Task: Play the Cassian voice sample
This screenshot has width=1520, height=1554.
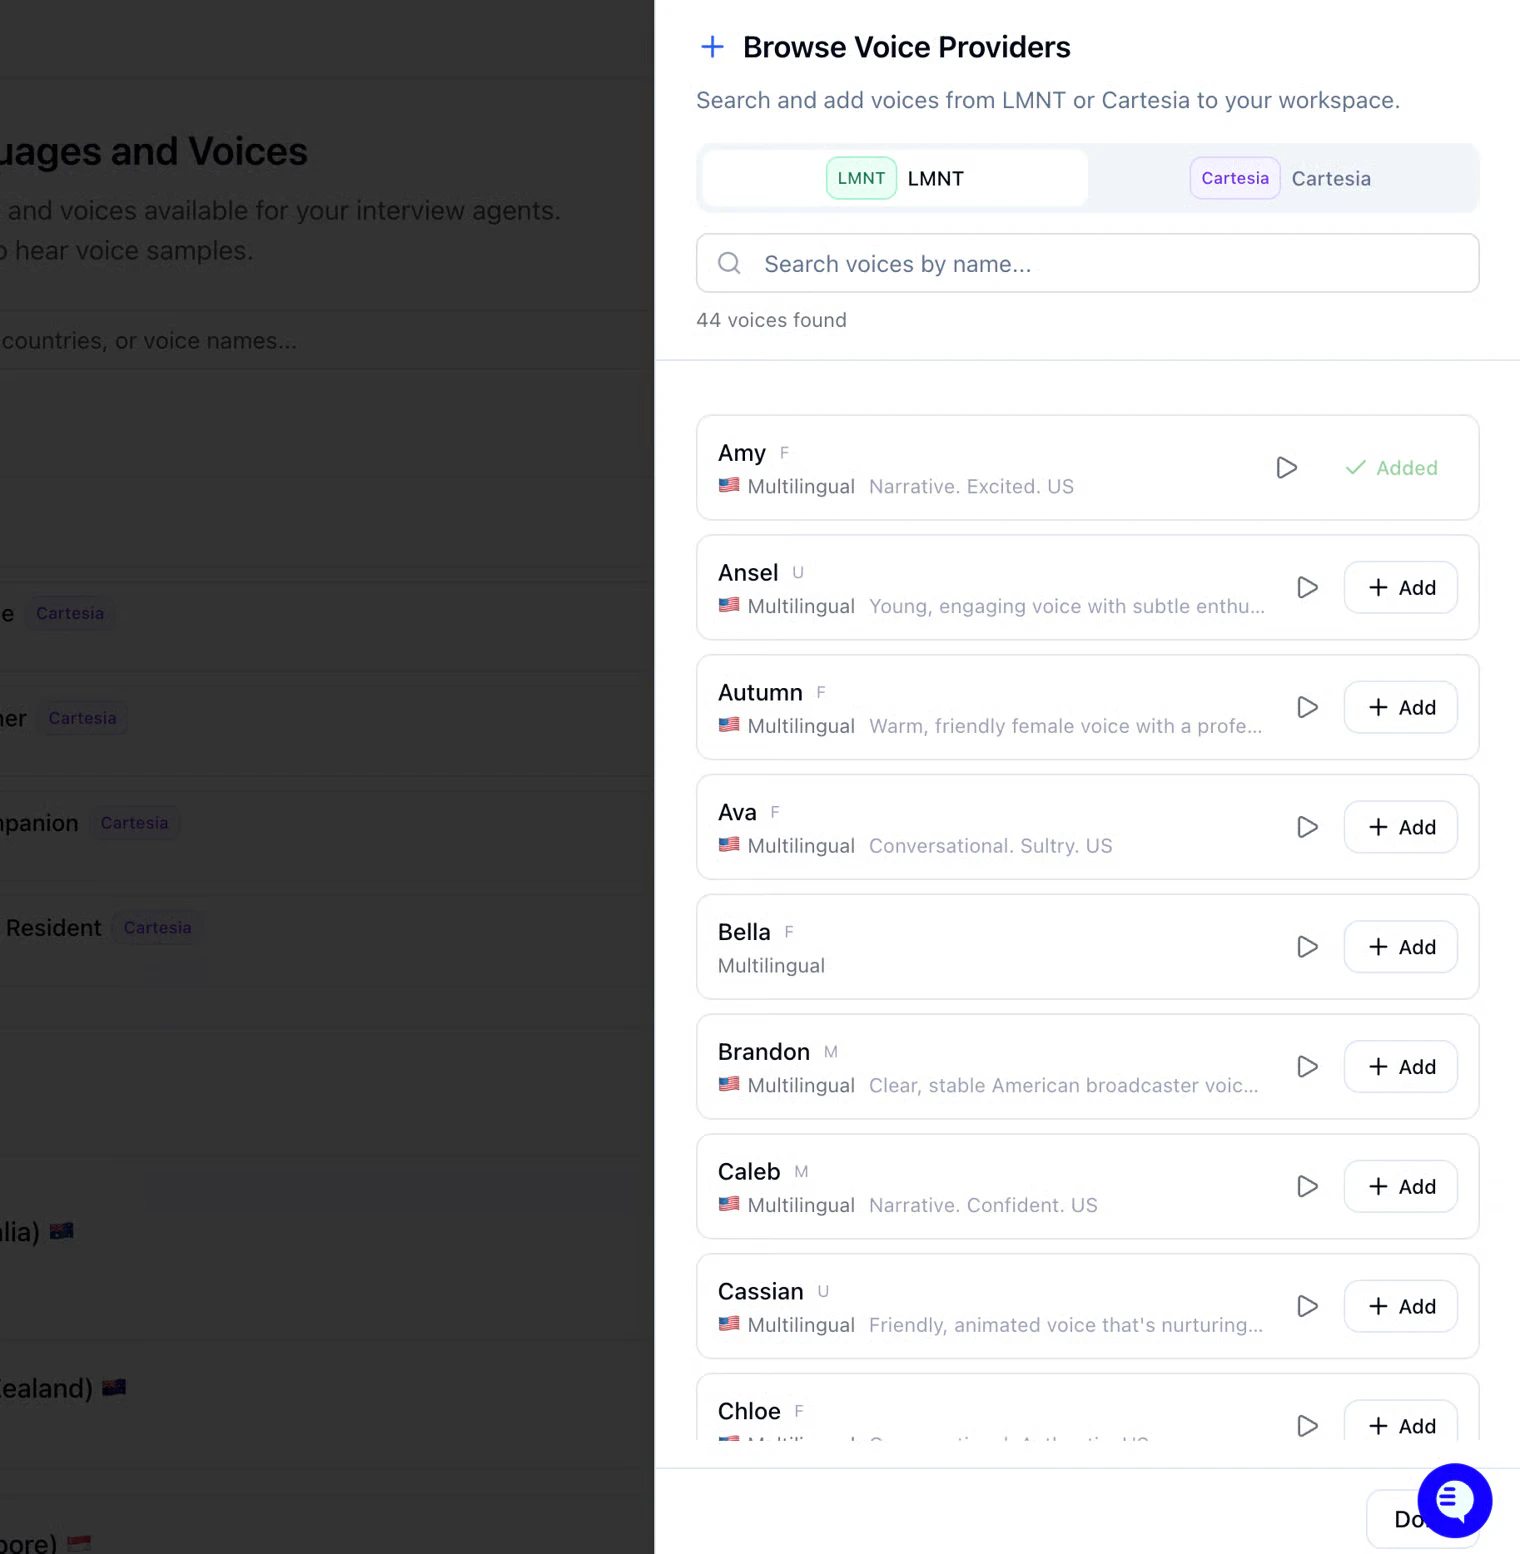Action: pos(1307,1307)
